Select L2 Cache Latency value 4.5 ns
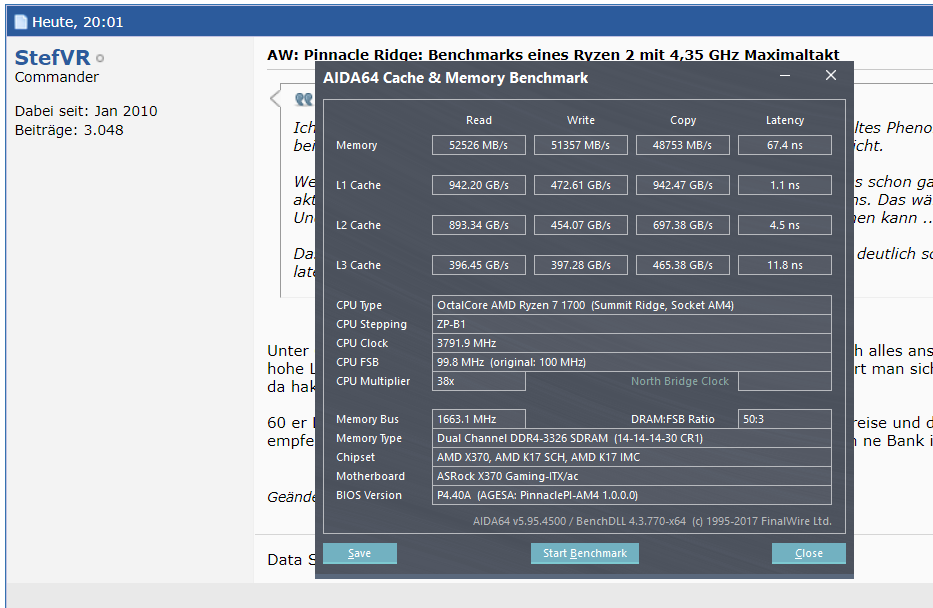The height and width of the screenshot is (608, 933). coord(784,225)
